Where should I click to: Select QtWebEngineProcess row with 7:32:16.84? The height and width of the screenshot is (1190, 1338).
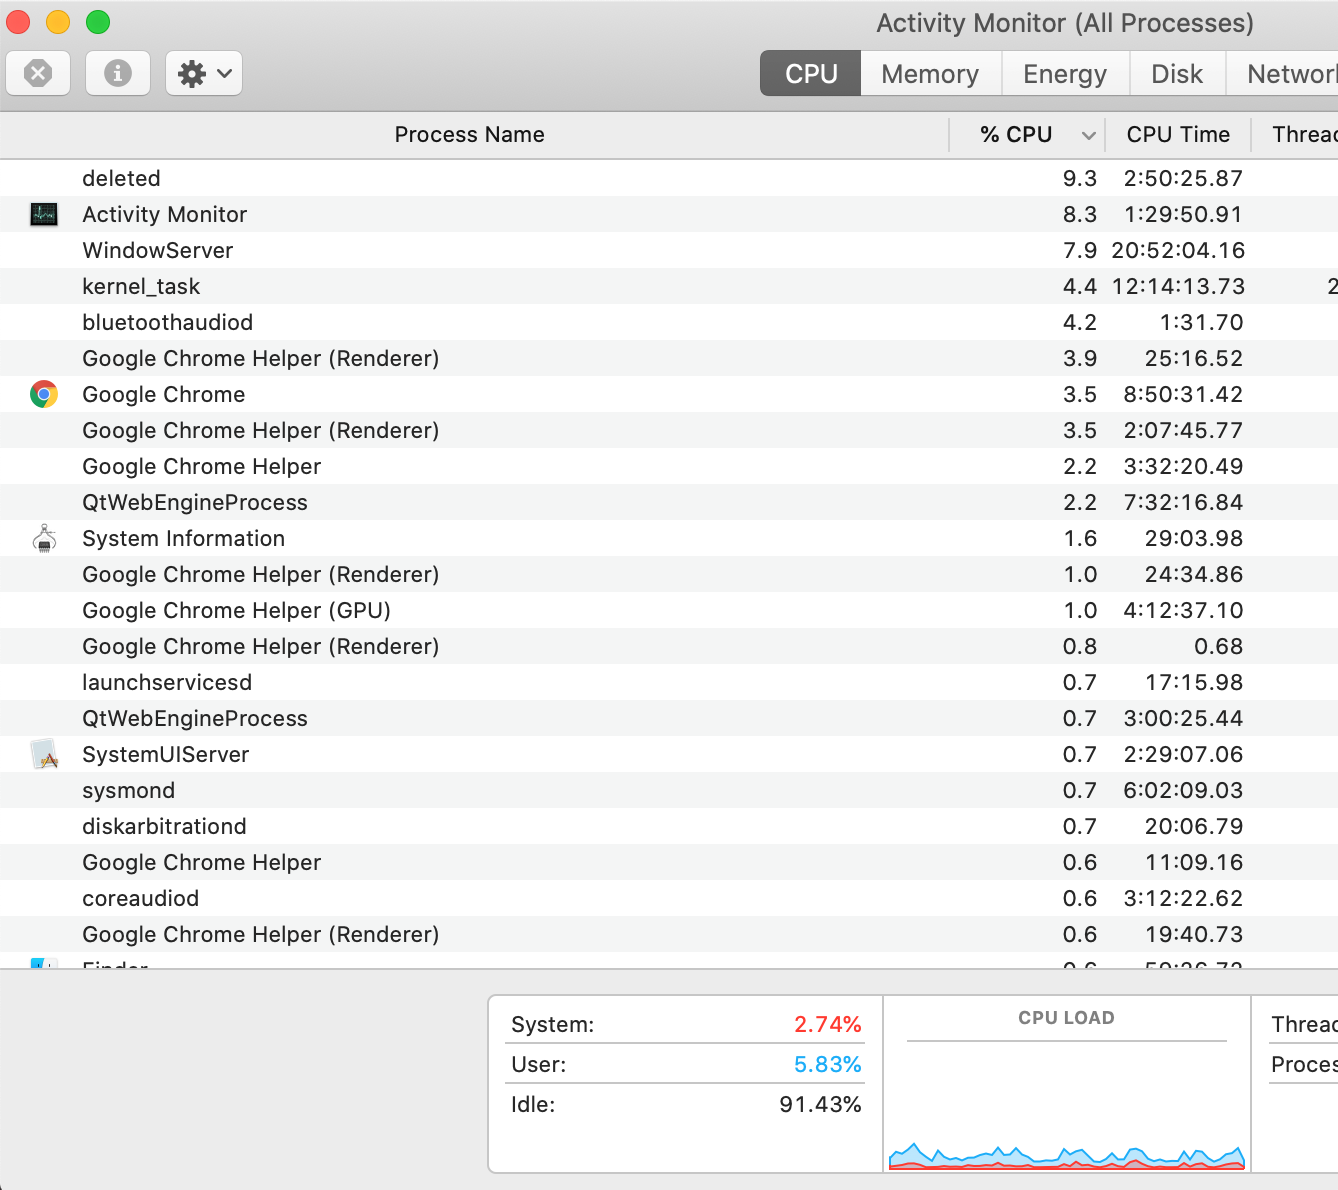(669, 502)
